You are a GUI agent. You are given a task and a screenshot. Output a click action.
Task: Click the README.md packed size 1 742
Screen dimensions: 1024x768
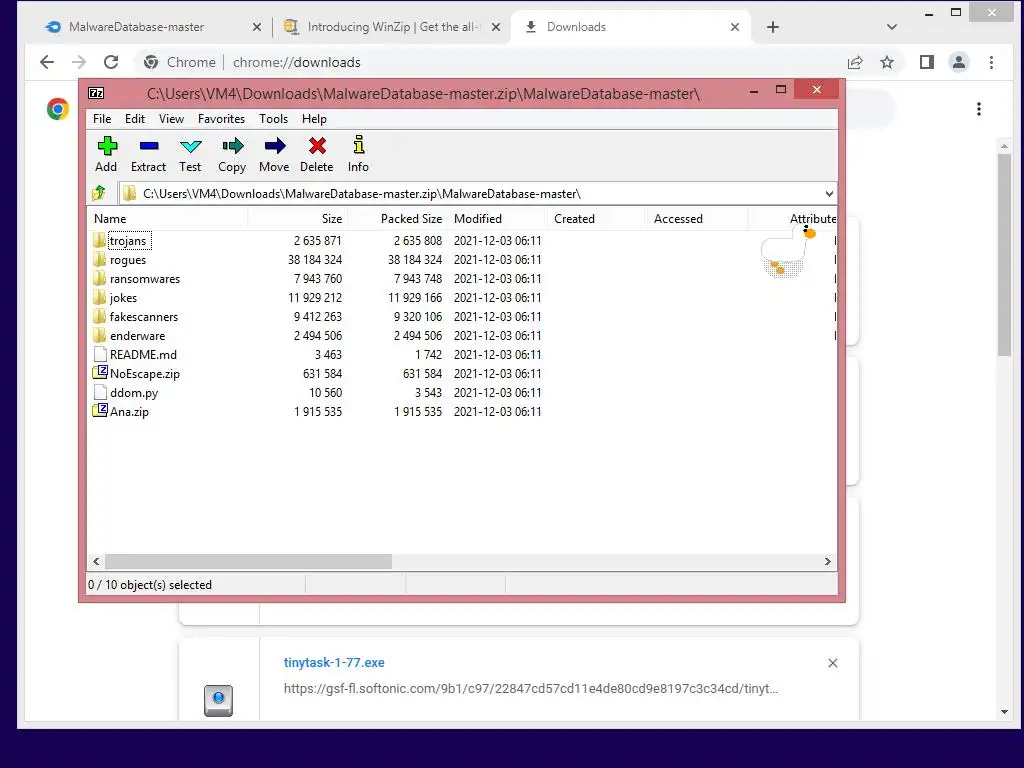click(x=428, y=355)
